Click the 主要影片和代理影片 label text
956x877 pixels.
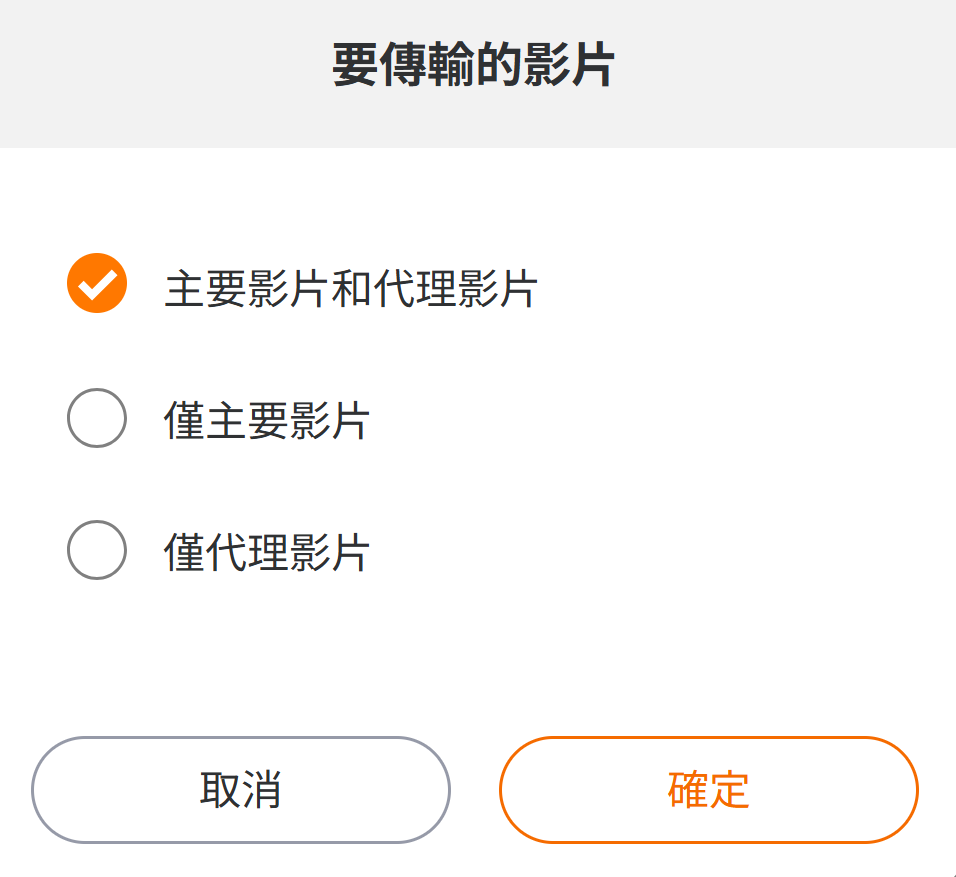pyautogui.click(x=351, y=289)
